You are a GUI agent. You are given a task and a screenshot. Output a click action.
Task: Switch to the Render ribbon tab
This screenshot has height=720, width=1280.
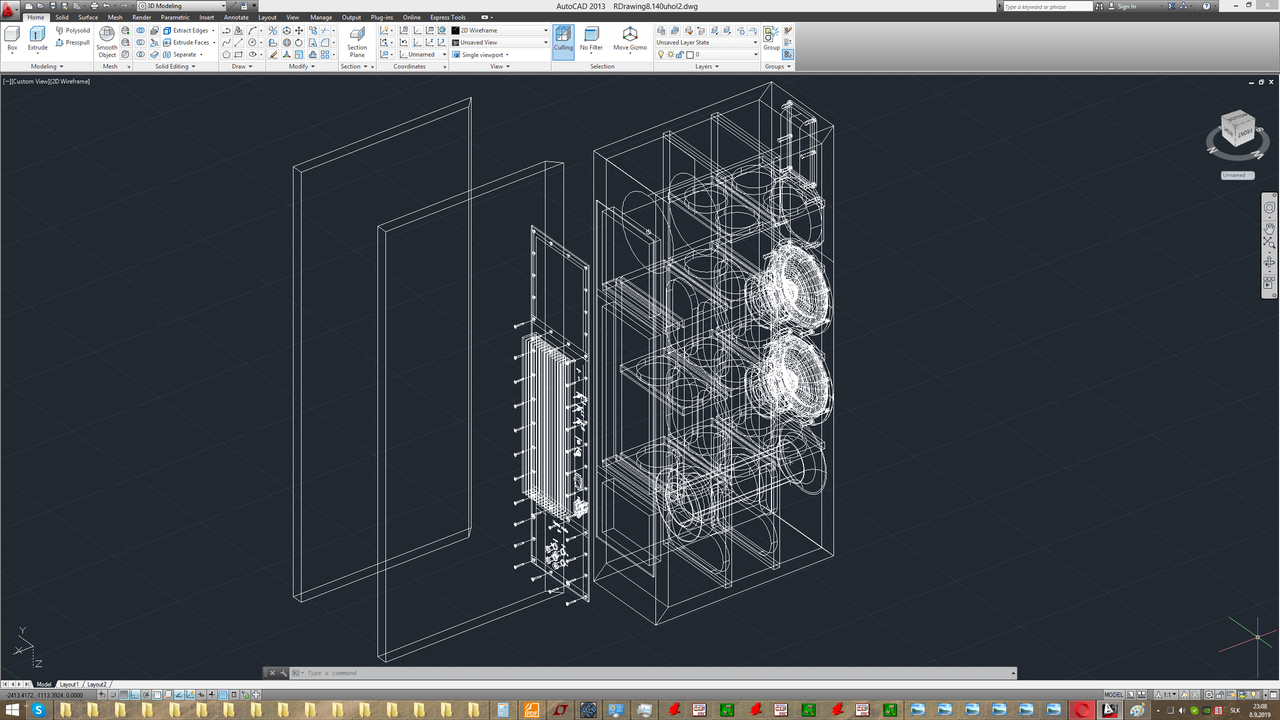coord(141,17)
